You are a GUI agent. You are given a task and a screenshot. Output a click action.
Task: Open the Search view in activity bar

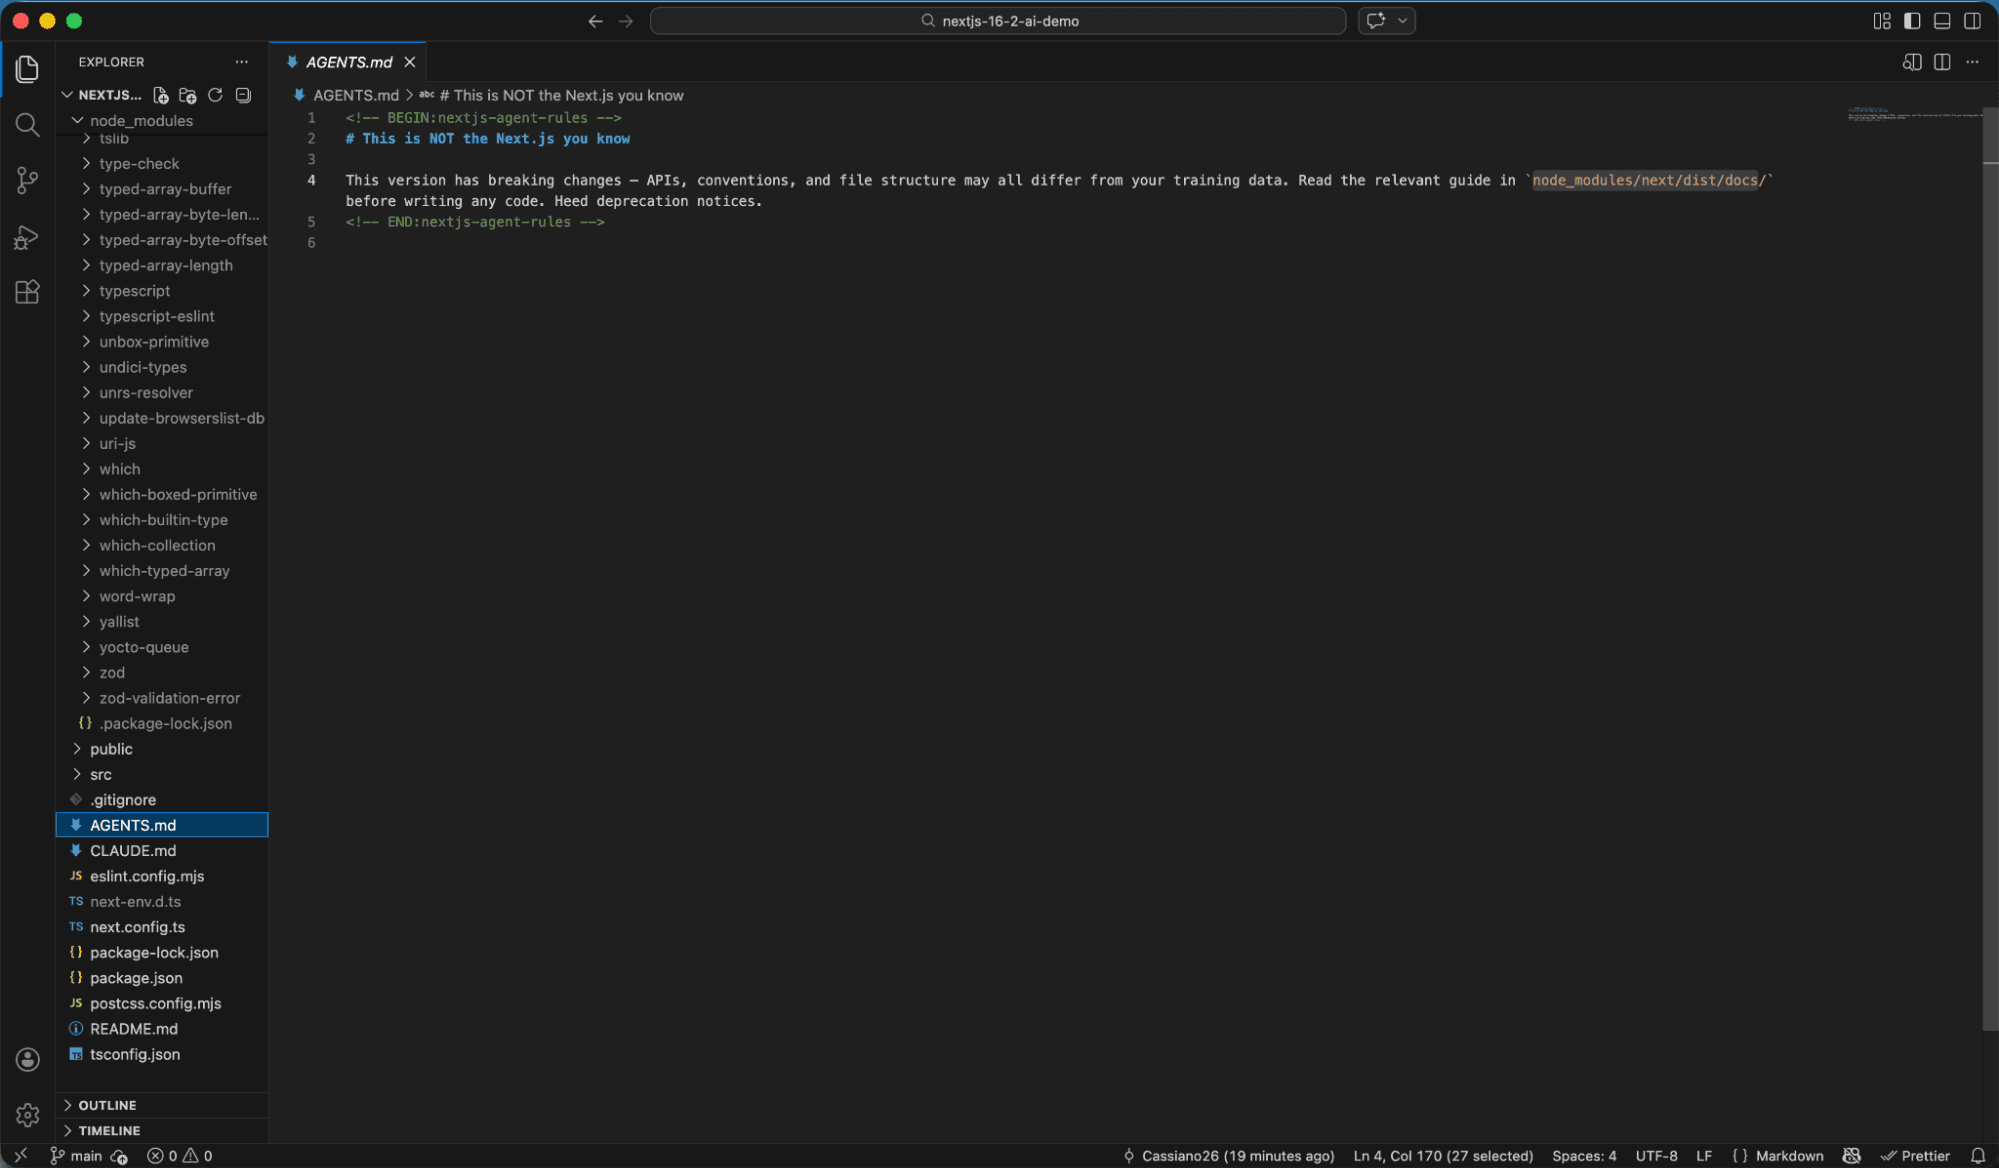(27, 125)
